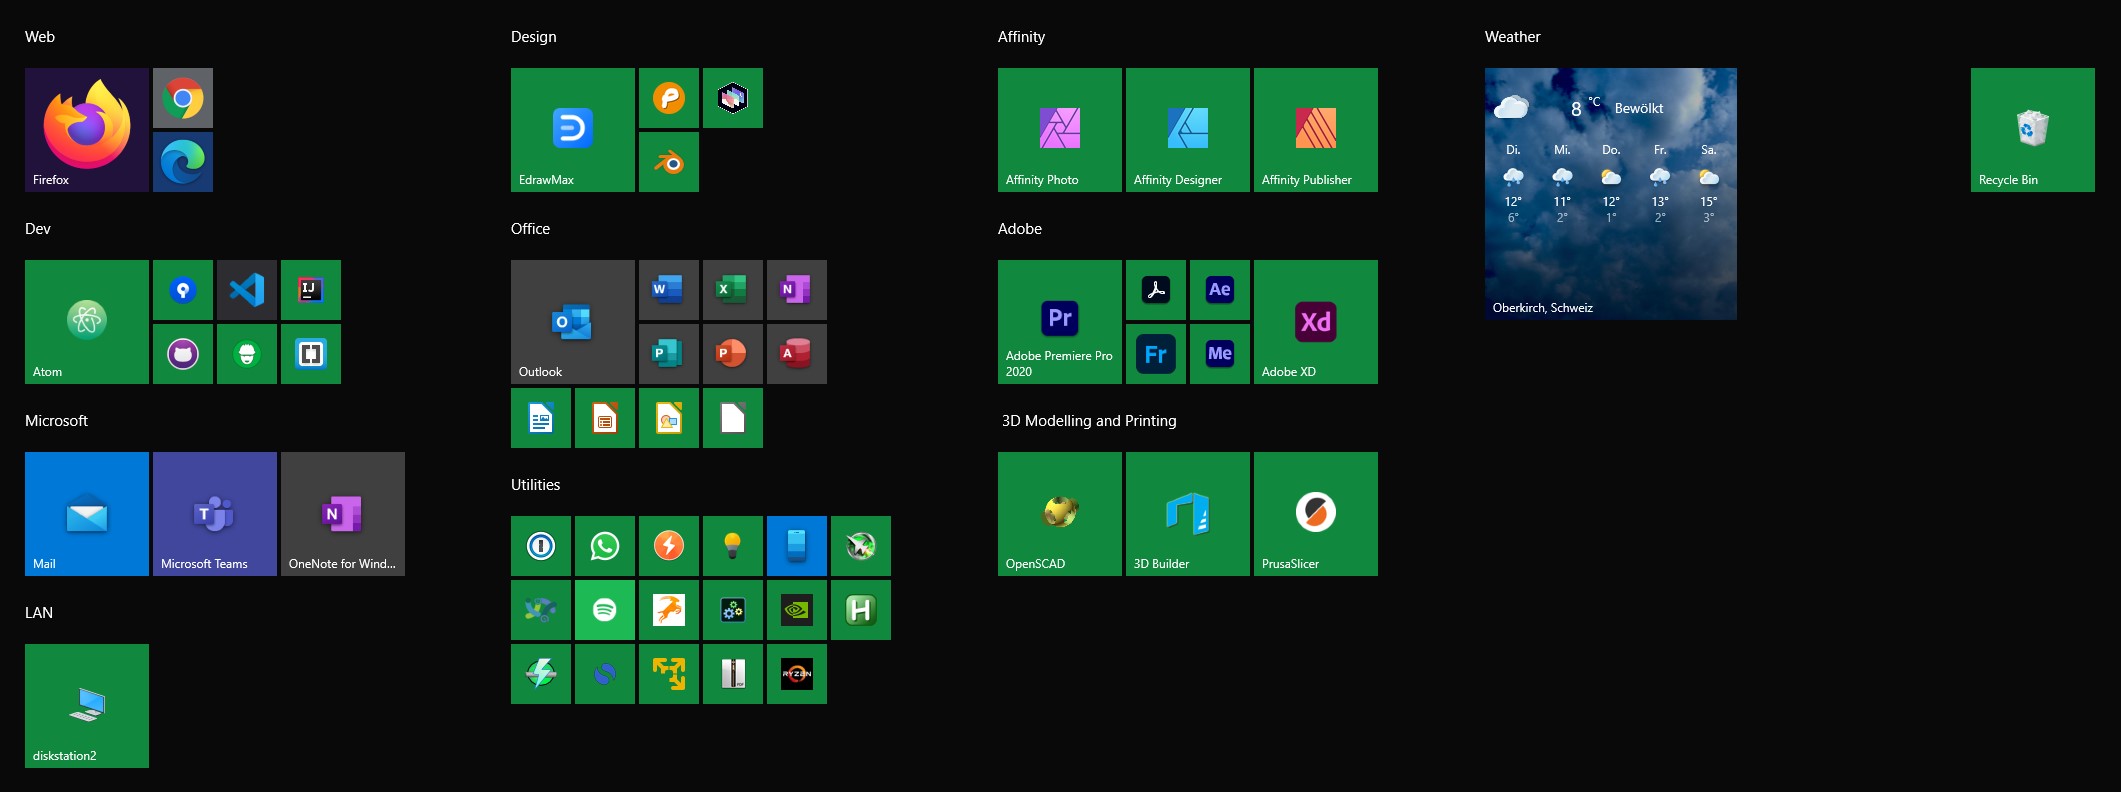This screenshot has width=2121, height=792.
Task: Launch Microsoft Publisher tile
Action: point(669,354)
